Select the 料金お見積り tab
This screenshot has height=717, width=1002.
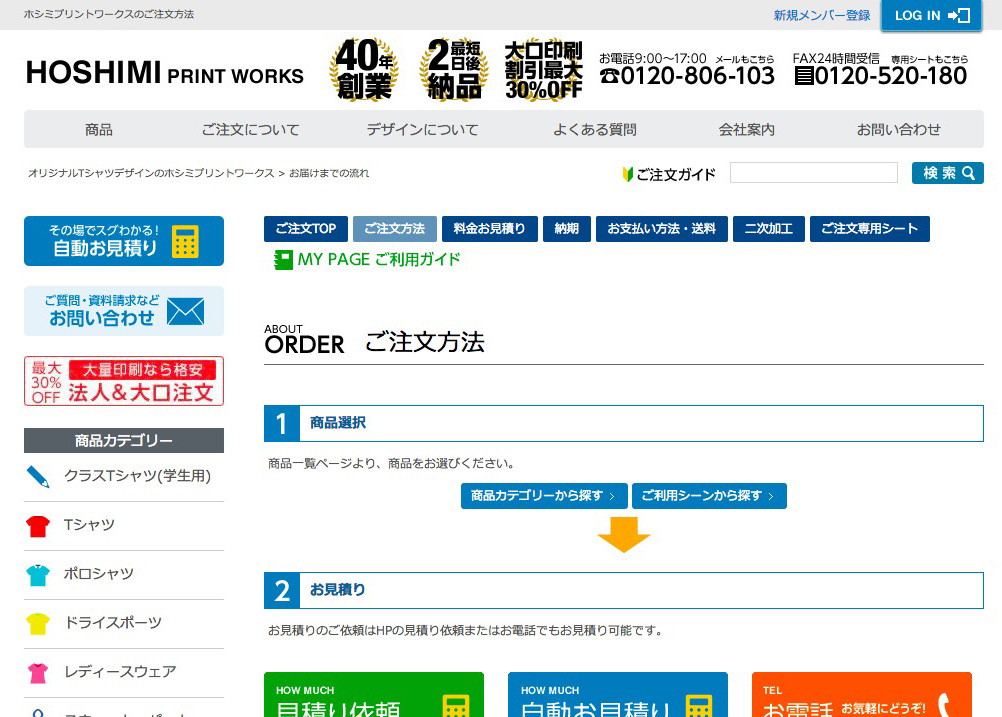(489, 229)
